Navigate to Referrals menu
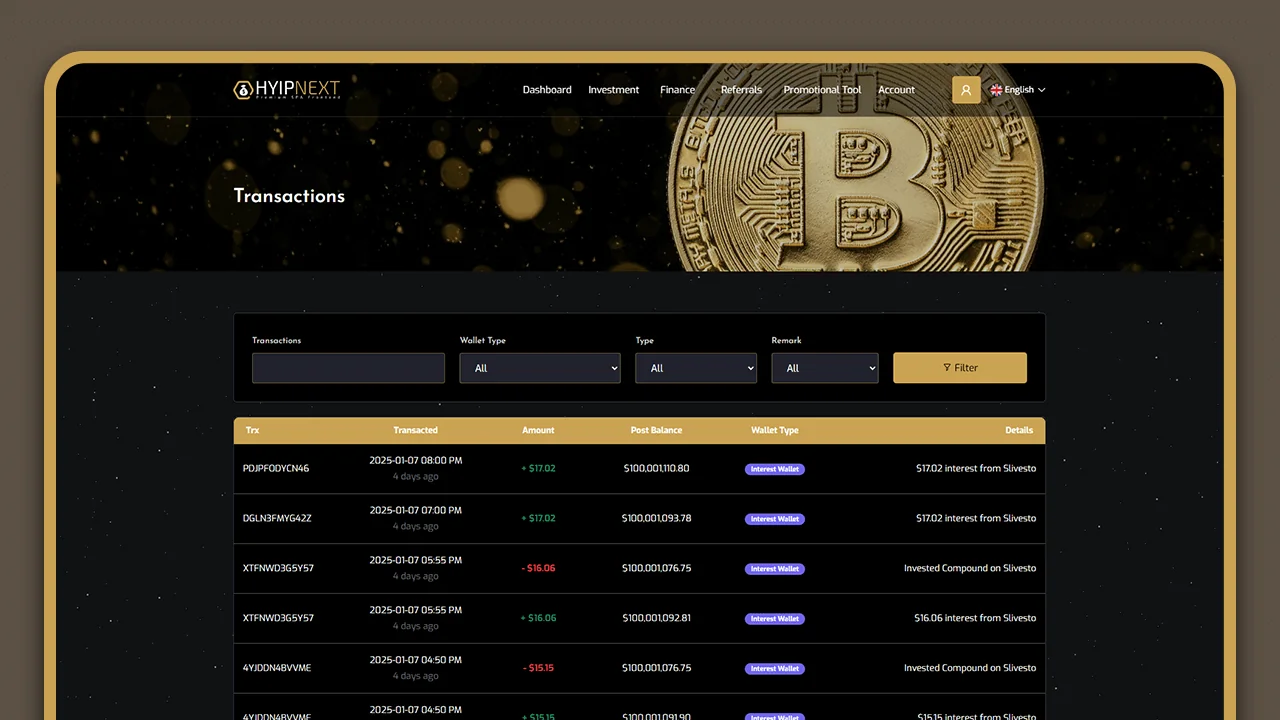 [x=741, y=90]
